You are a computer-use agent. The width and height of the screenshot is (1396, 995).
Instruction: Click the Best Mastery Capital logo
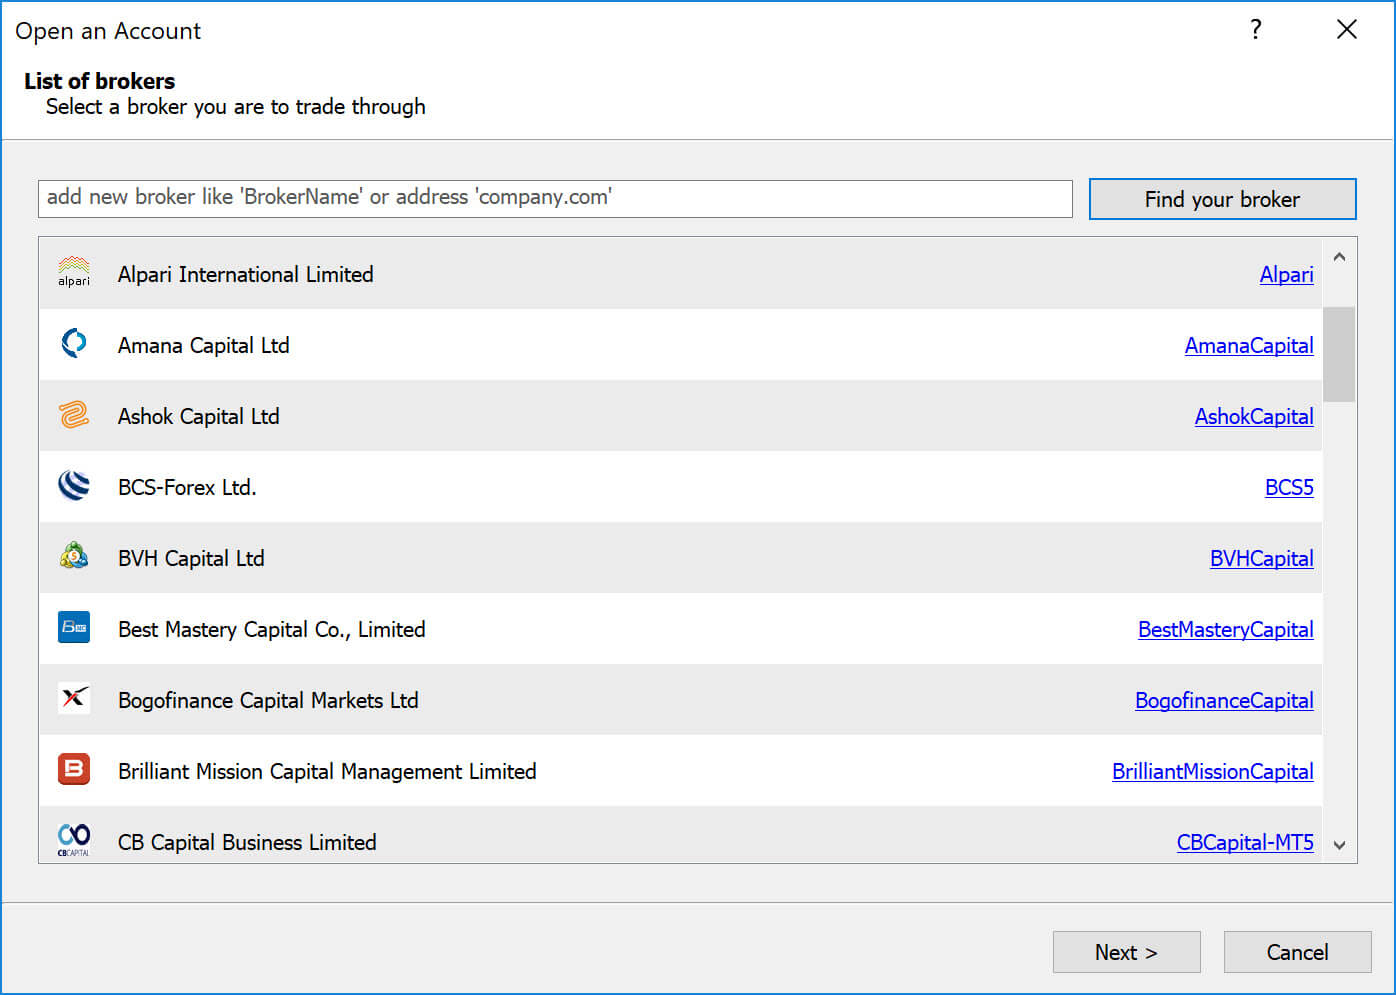coord(74,628)
